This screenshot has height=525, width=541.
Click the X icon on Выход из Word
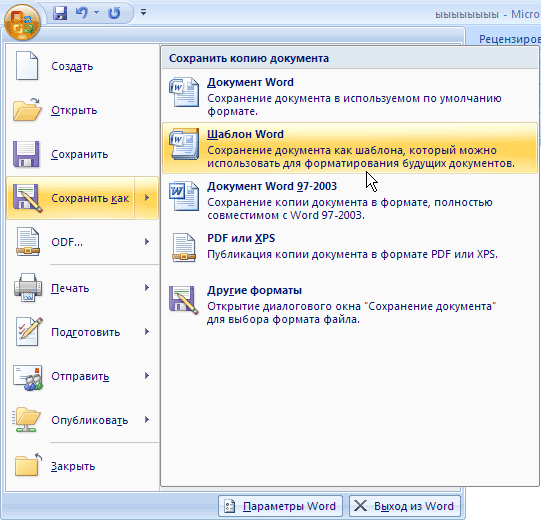click(x=360, y=506)
